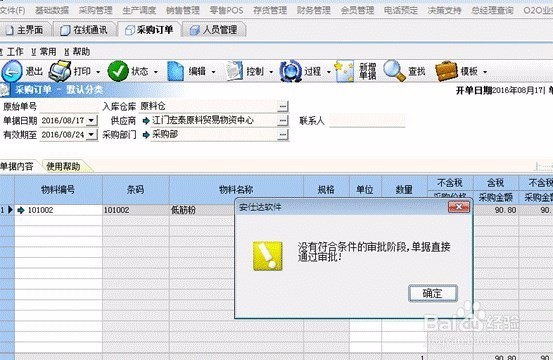Click the 控制 toolbar icon
Image resolution: width=553 pixels, height=360 pixels.
(x=234, y=72)
